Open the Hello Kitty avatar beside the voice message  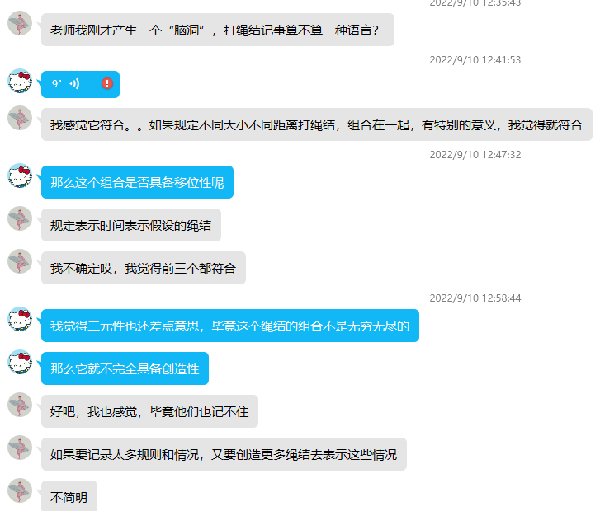[20, 80]
